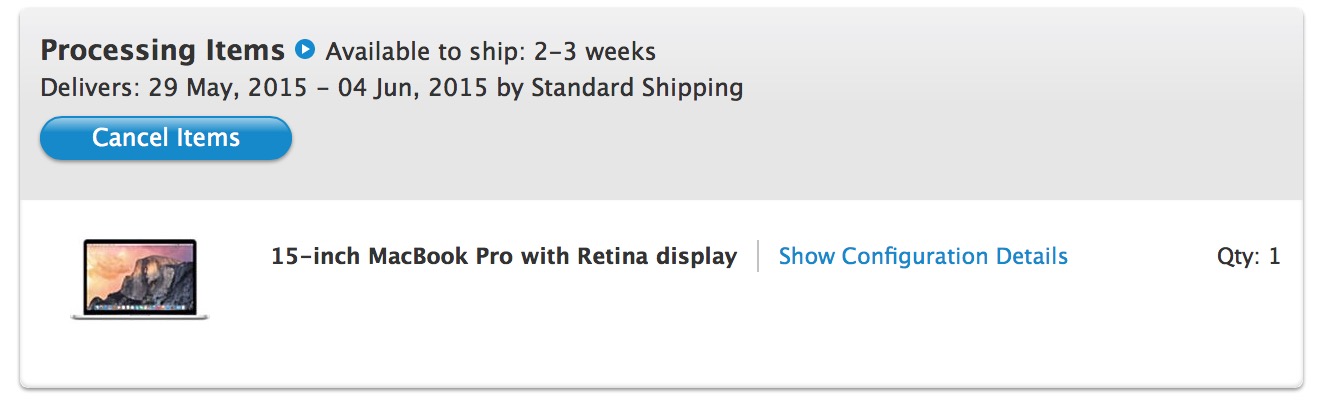Viewport: 1318px width, 408px height.
Task: Click the quantity number 1
Action: point(1274,257)
